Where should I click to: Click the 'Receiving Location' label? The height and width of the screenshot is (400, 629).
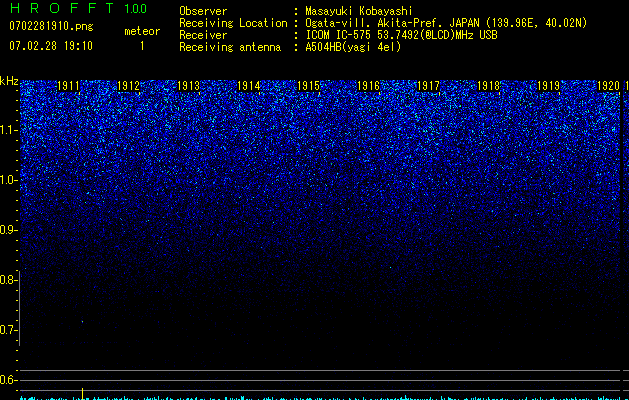(x=233, y=23)
